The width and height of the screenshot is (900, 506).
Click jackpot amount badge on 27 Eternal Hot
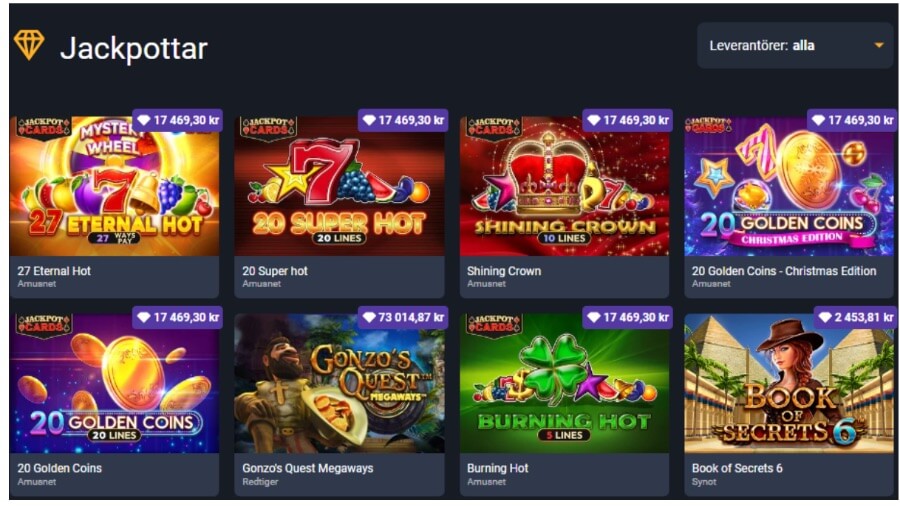(x=178, y=120)
